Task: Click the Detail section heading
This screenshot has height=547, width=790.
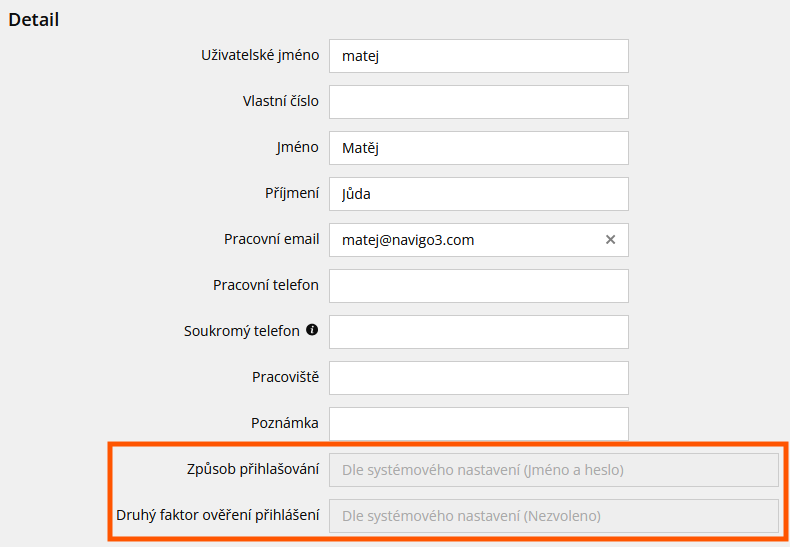Action: 34,19
